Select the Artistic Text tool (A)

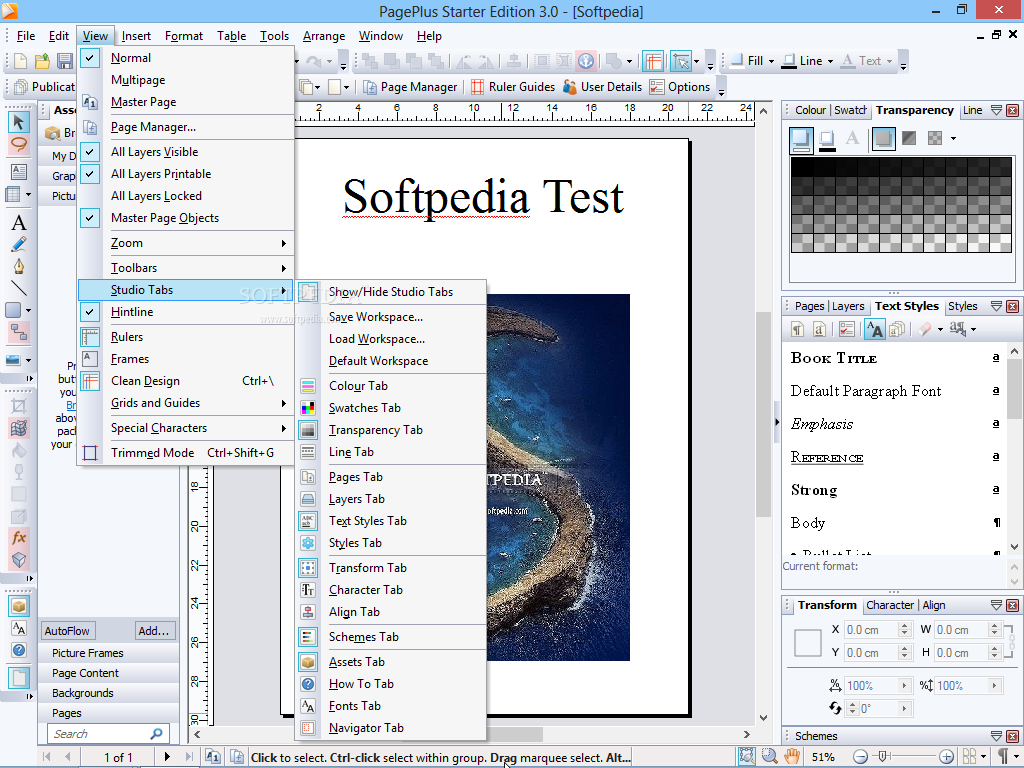click(x=18, y=223)
